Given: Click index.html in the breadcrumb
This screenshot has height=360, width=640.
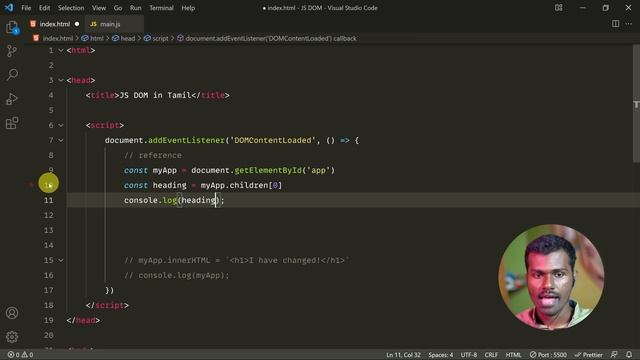Looking at the screenshot, I should [x=58, y=38].
